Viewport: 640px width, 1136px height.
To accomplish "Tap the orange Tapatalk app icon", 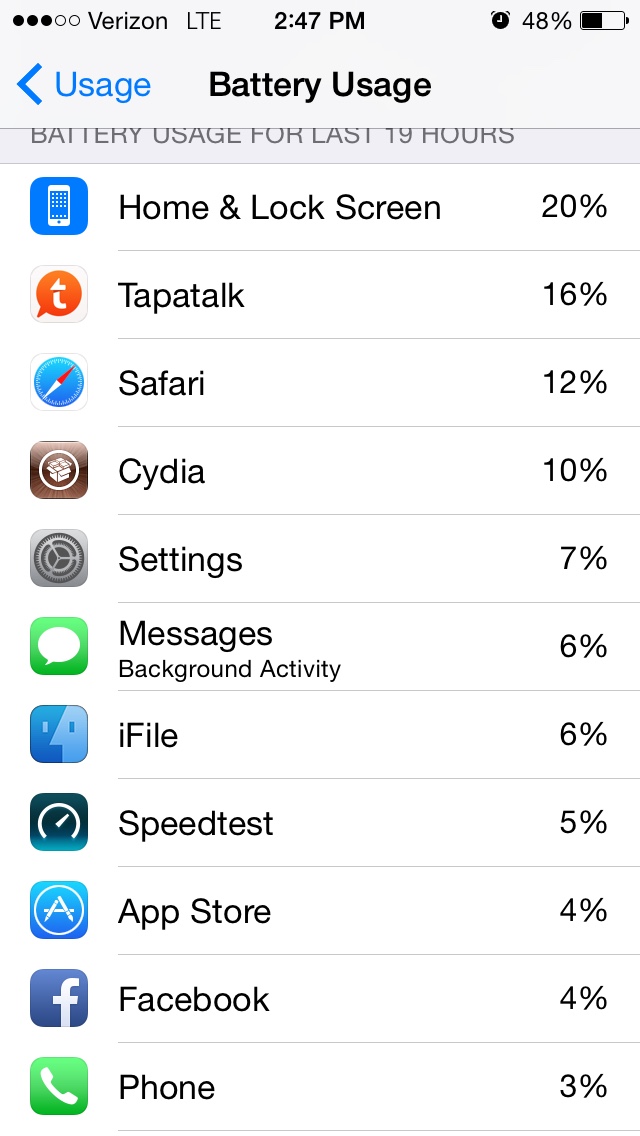I will (x=59, y=294).
